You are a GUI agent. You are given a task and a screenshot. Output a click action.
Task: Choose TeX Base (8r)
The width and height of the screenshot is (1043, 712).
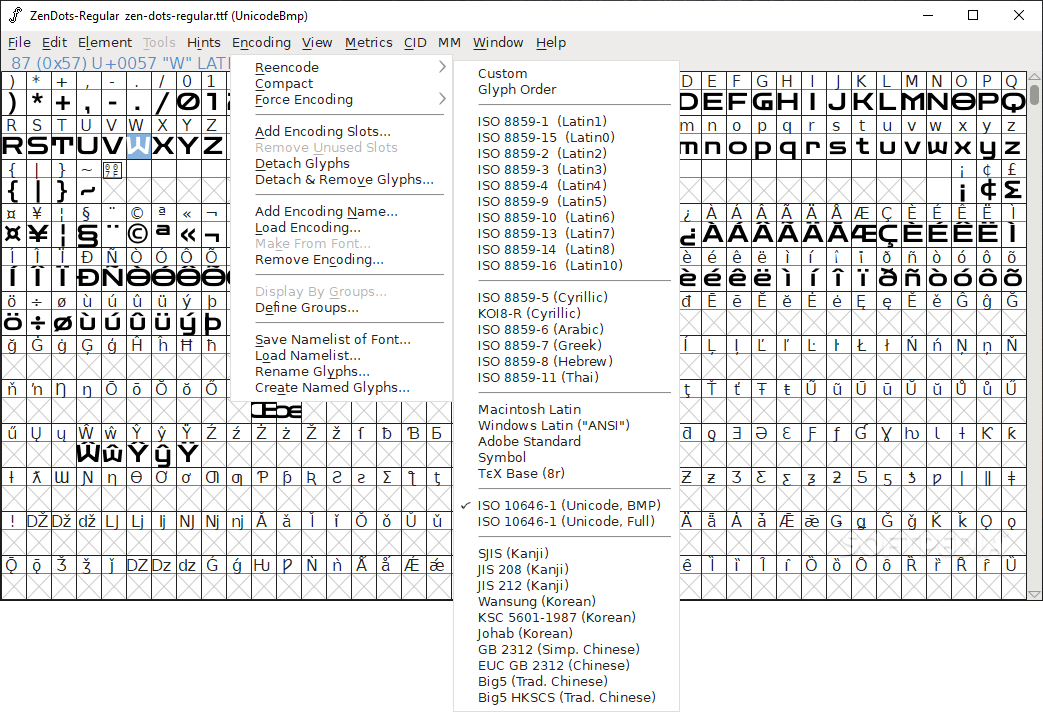(x=521, y=472)
